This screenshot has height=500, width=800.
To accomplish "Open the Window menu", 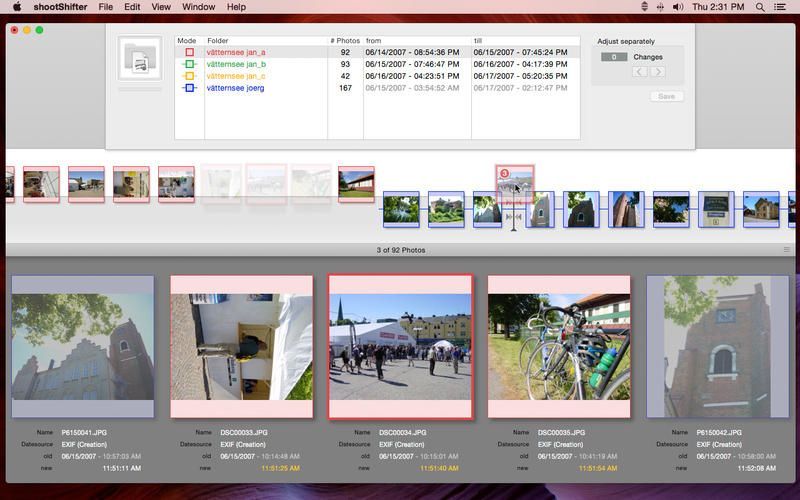I will click(x=198, y=7).
